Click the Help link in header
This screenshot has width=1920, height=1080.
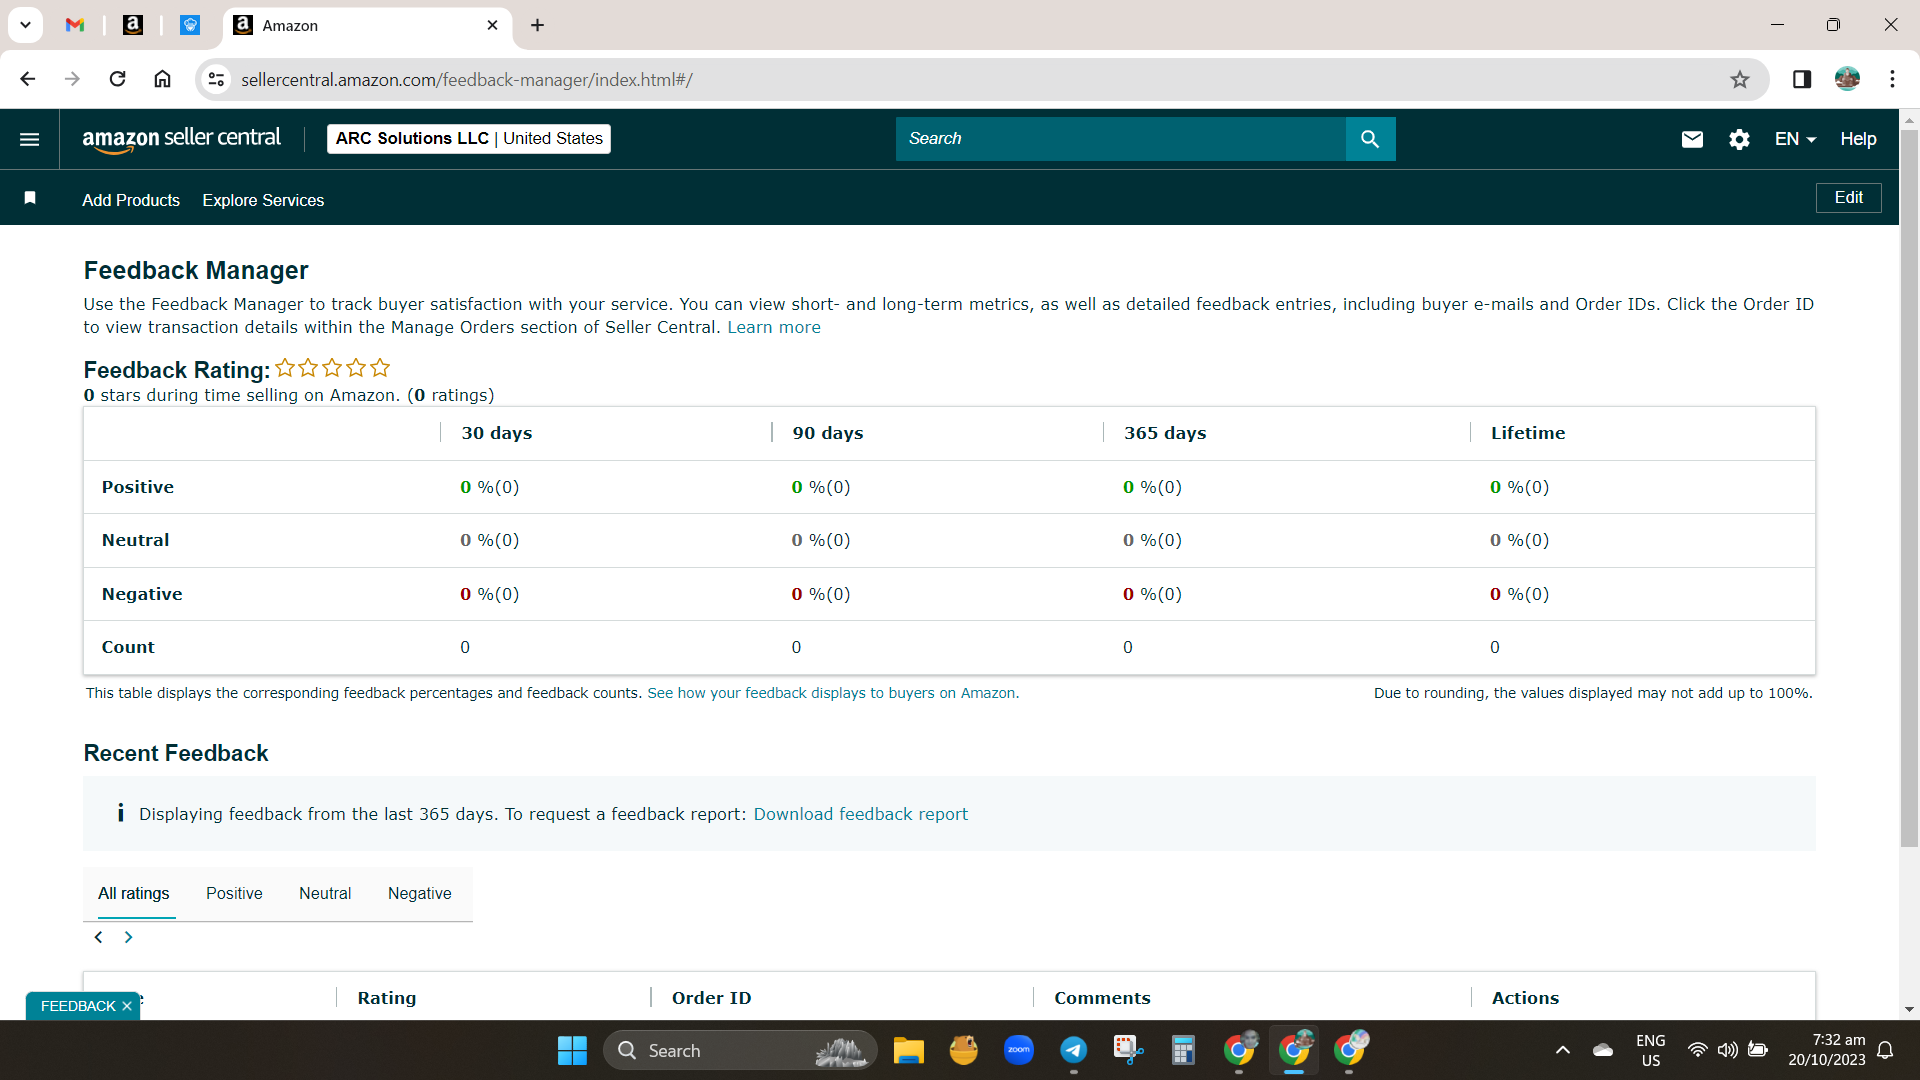[x=1858, y=139]
